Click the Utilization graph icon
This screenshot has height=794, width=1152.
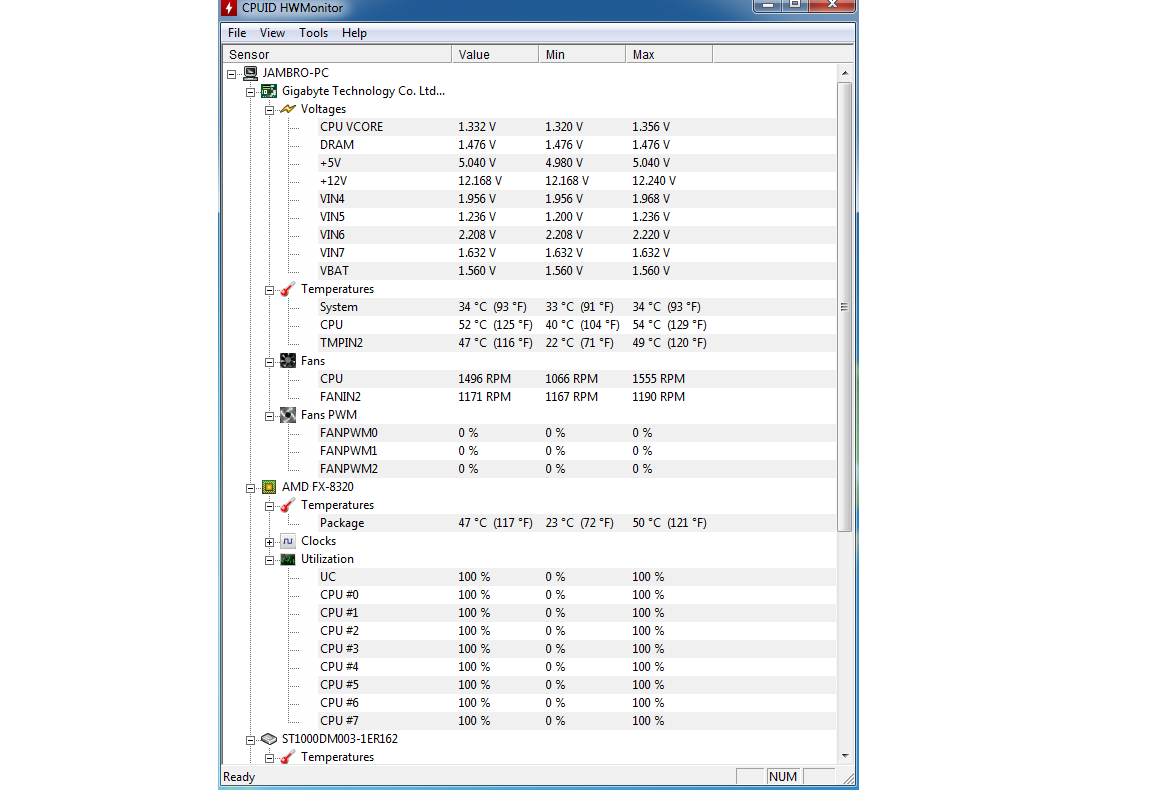click(288, 559)
